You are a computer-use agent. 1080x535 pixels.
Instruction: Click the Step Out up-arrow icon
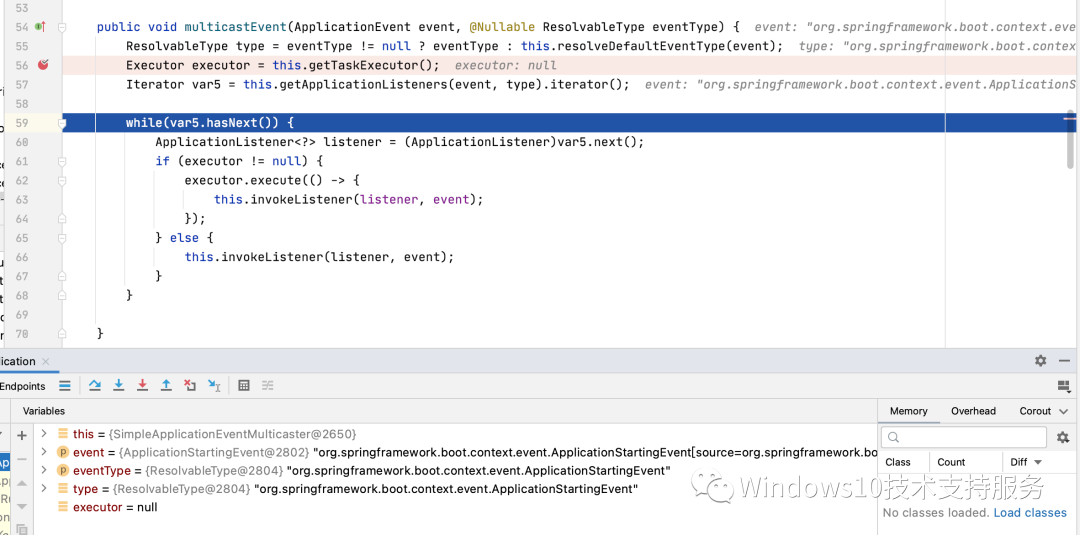pyautogui.click(x=166, y=386)
